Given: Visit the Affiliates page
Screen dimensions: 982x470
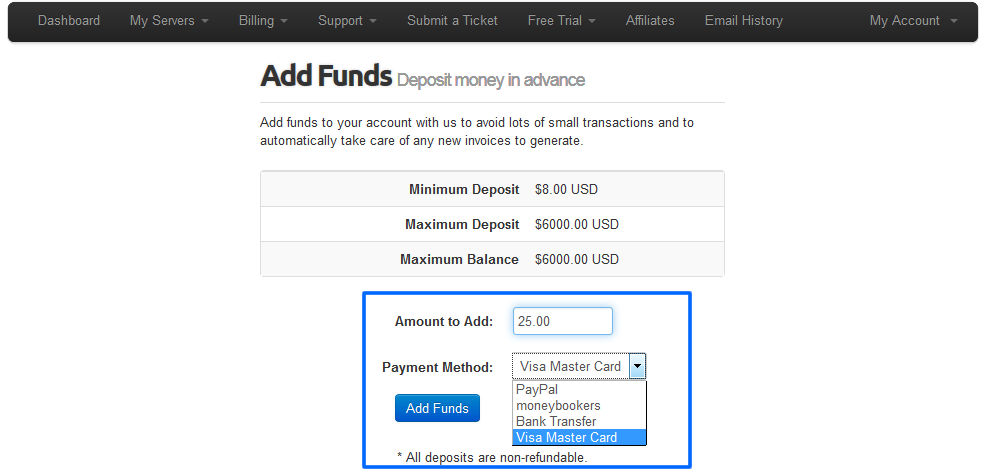Looking at the screenshot, I should tap(650, 21).
